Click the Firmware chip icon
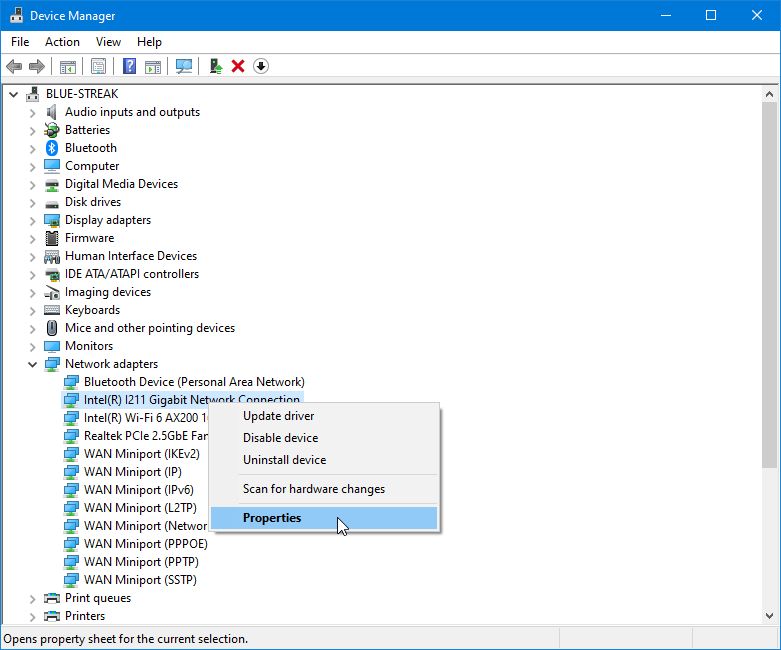The height and width of the screenshot is (650, 781). click(x=52, y=238)
